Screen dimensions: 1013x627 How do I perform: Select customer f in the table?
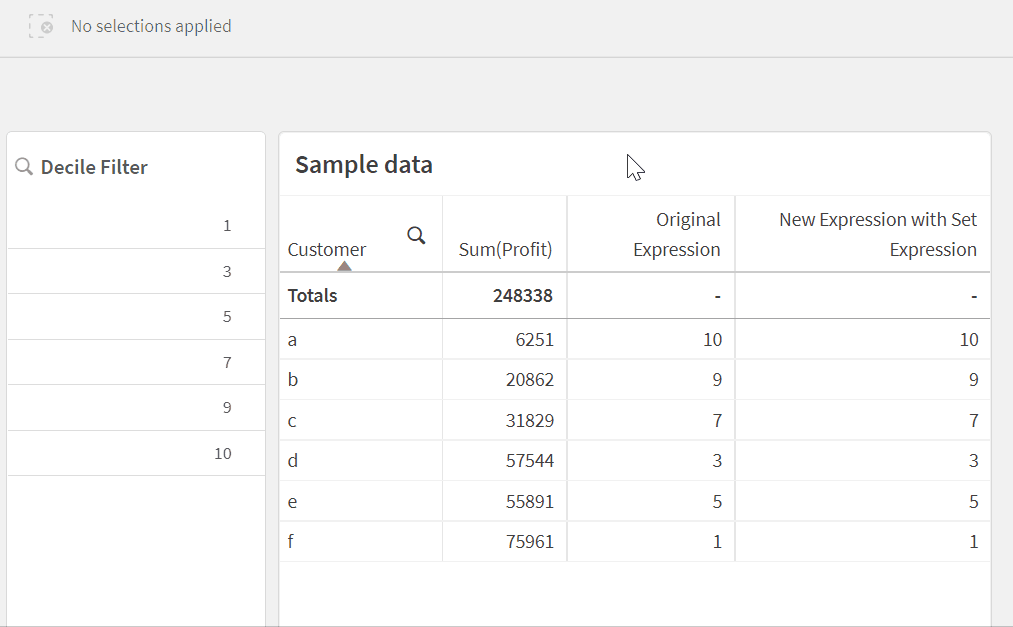[x=291, y=541]
